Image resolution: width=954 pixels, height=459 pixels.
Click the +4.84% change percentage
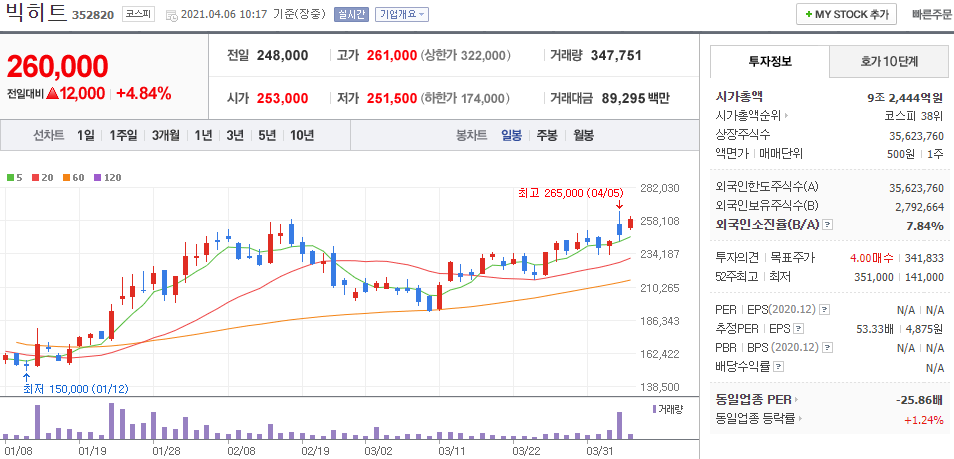[x=144, y=94]
